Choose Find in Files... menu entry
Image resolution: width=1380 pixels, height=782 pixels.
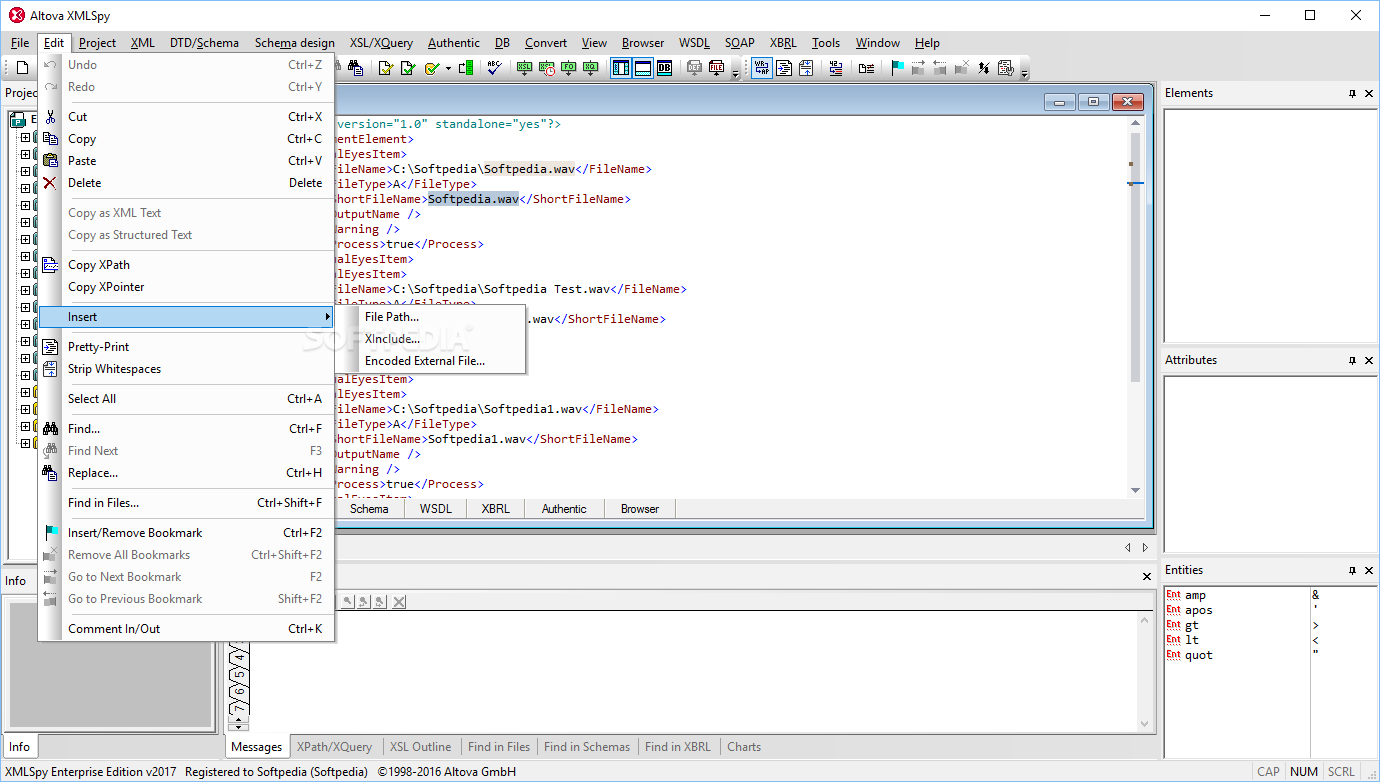point(185,503)
